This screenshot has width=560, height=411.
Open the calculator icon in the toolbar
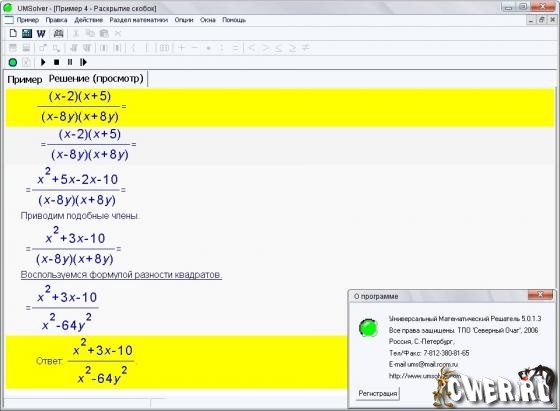[x=27, y=34]
